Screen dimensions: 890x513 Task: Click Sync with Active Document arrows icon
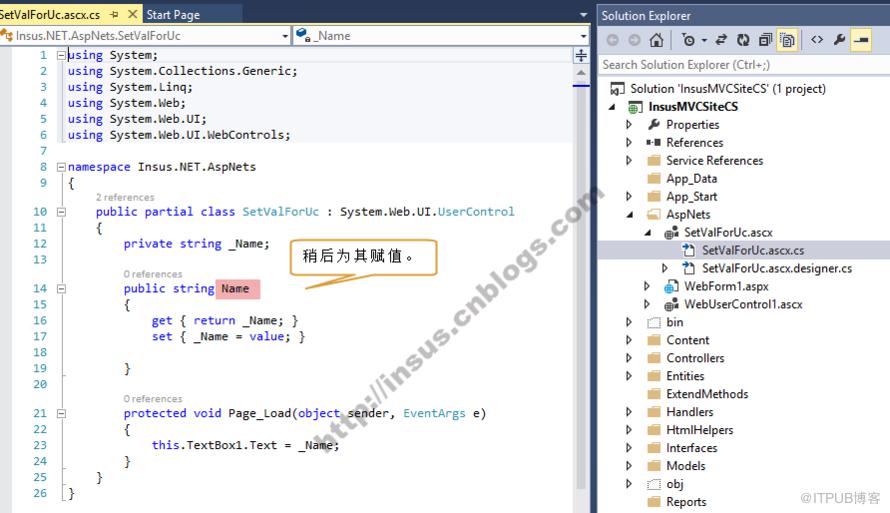point(721,40)
